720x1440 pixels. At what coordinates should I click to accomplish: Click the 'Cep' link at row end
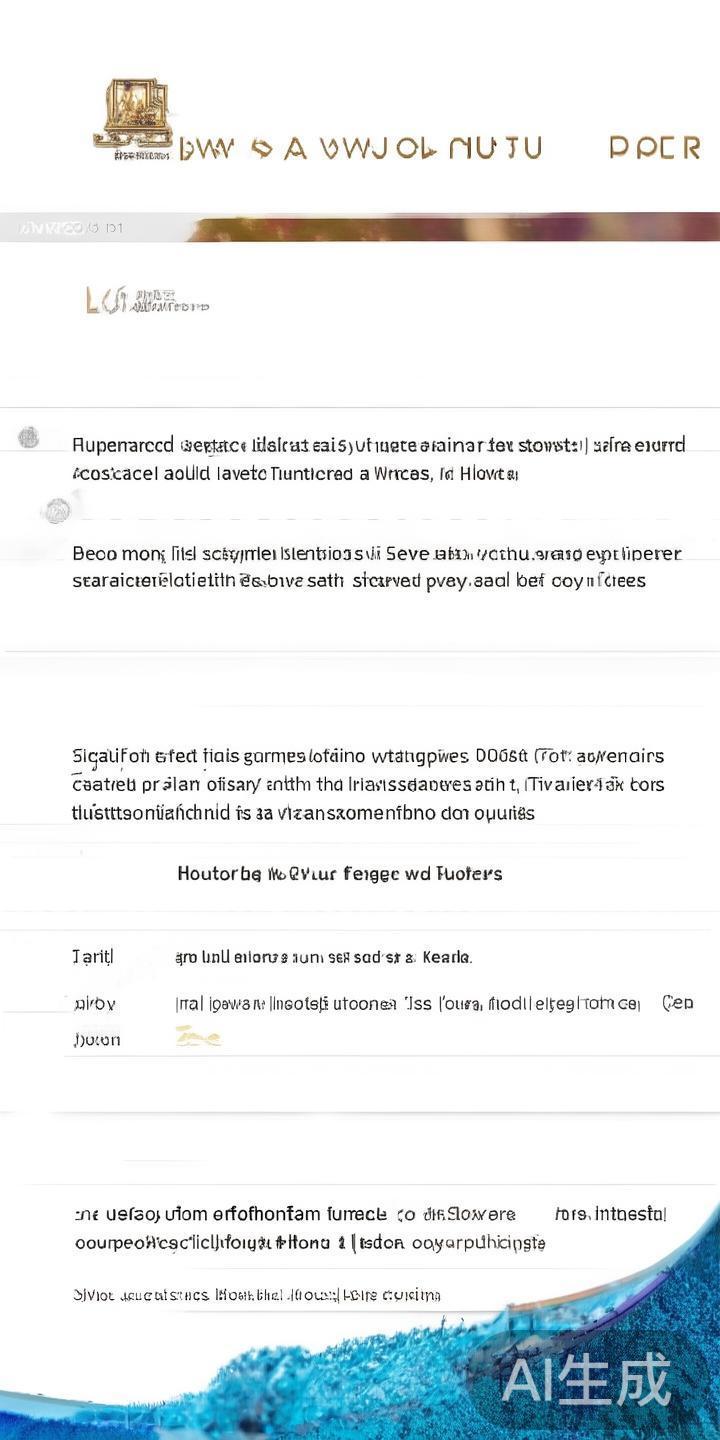coord(677,1003)
